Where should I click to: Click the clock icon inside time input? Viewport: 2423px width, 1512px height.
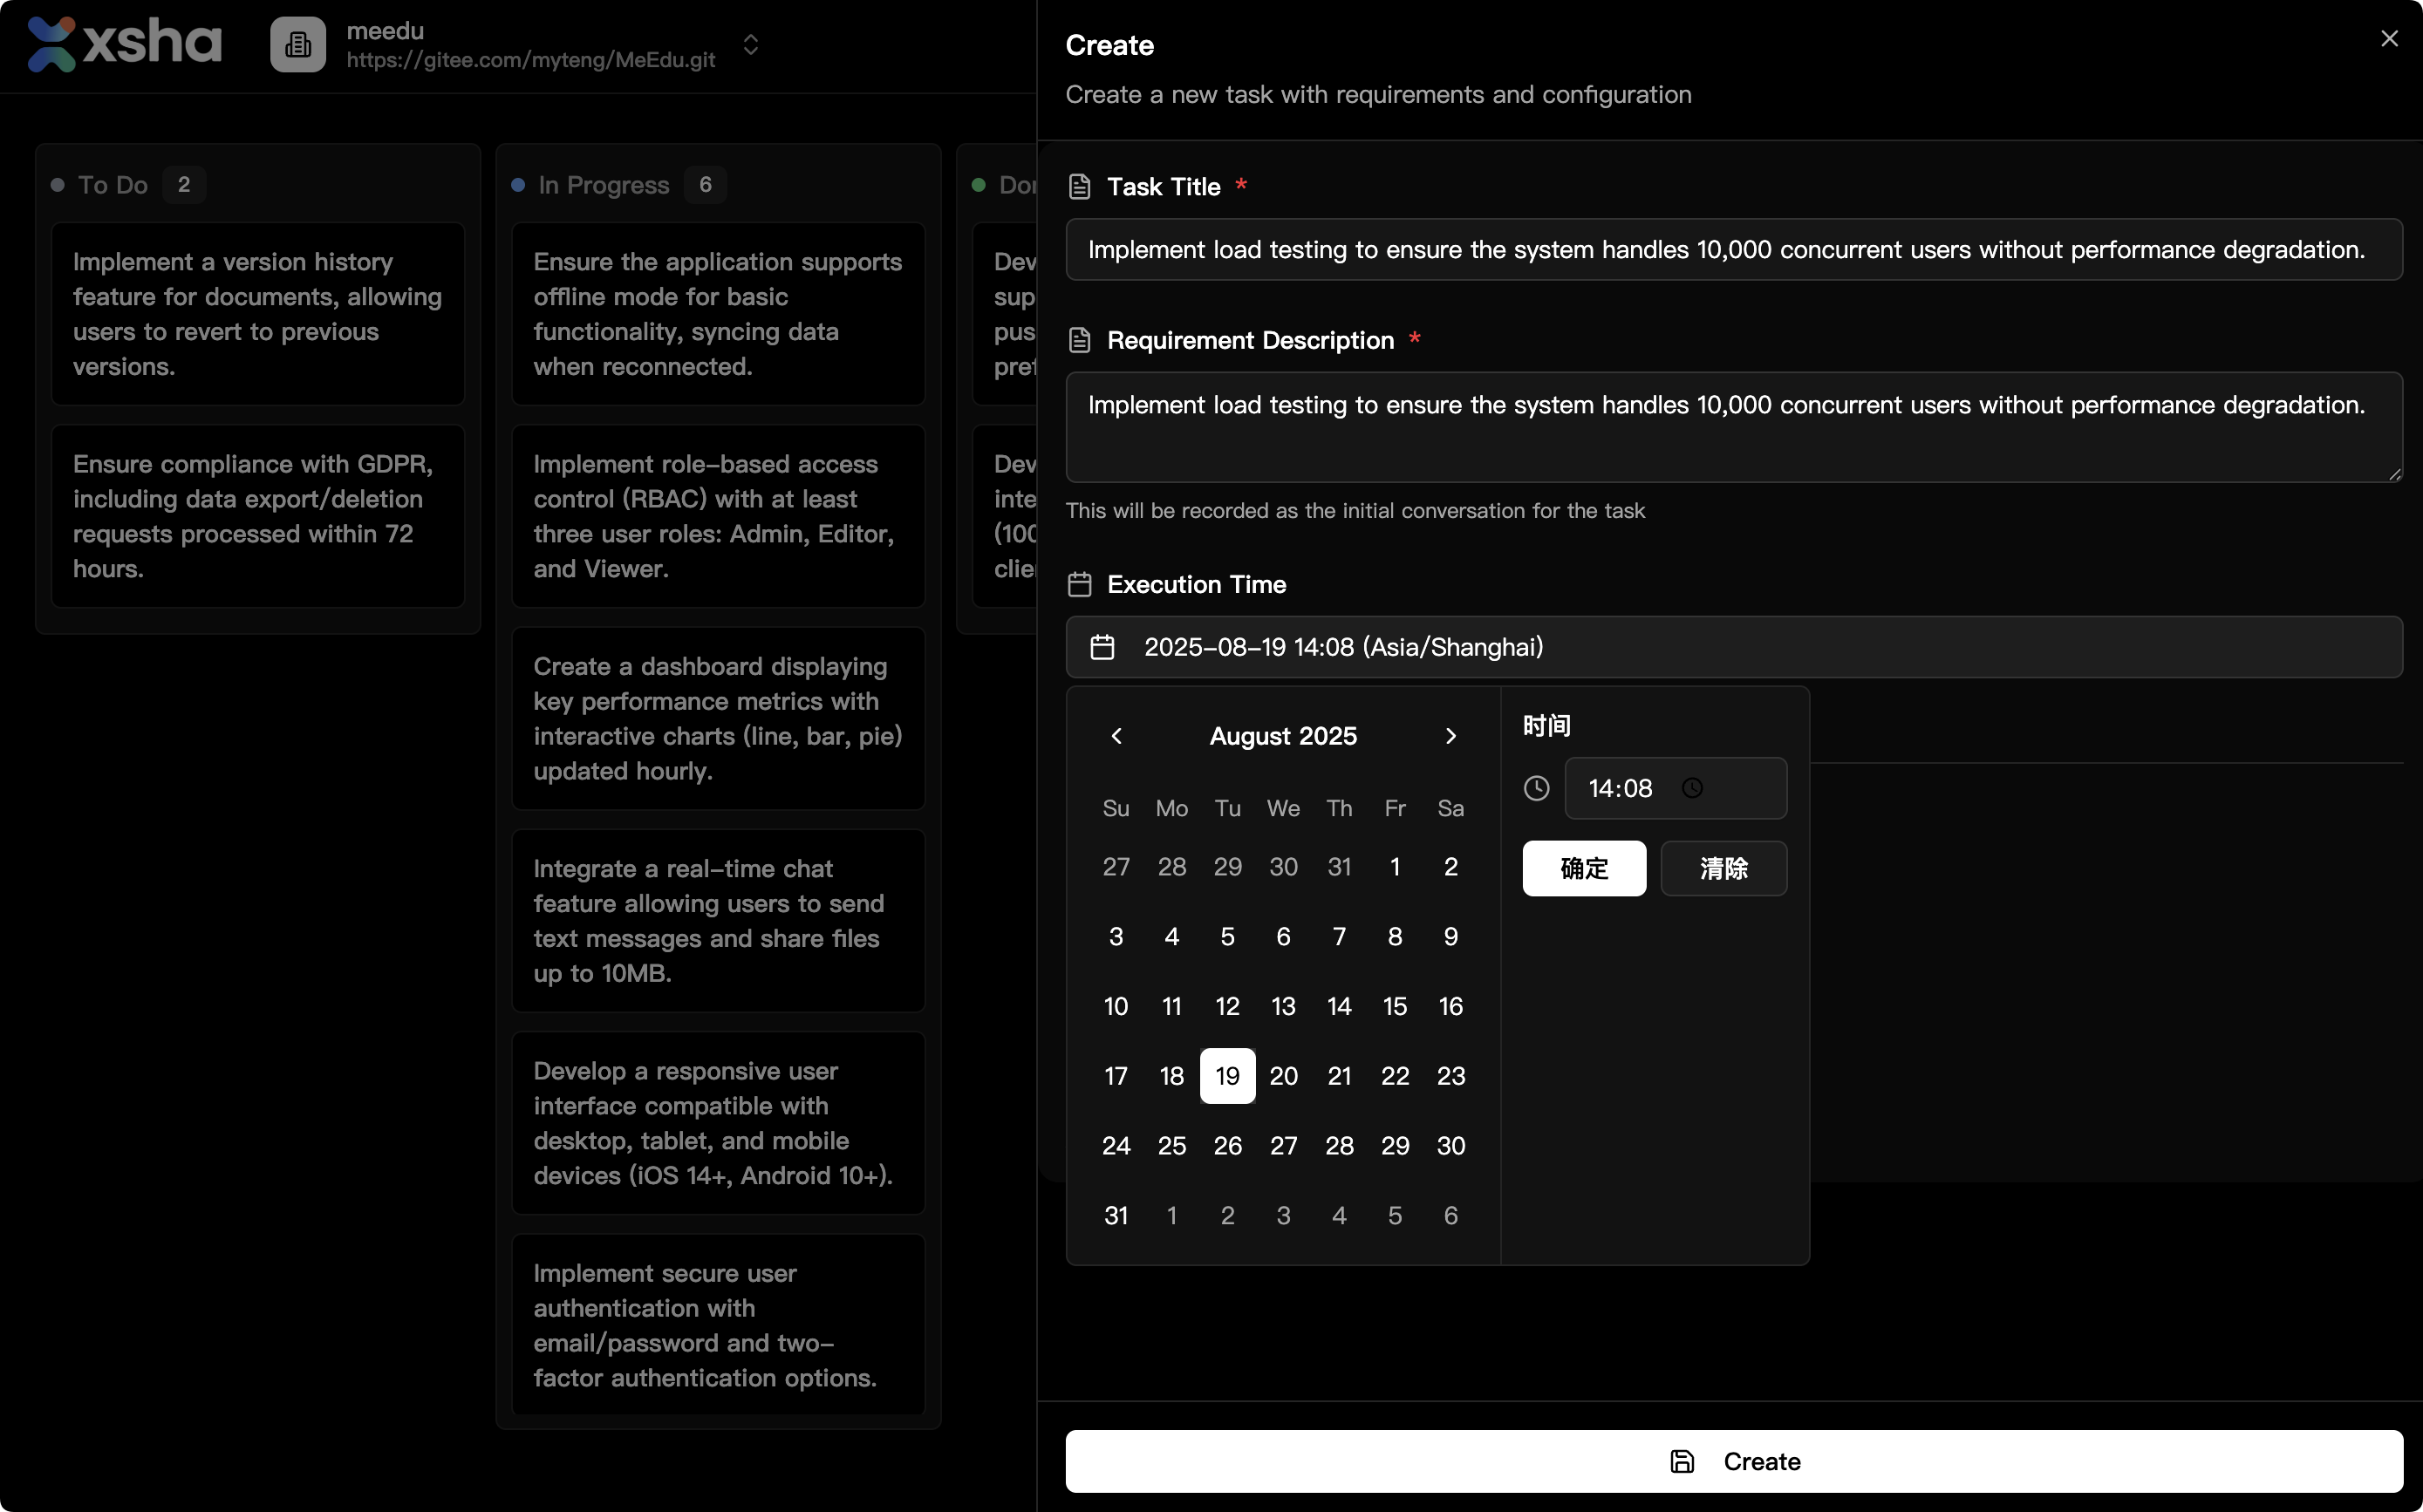click(x=1691, y=788)
